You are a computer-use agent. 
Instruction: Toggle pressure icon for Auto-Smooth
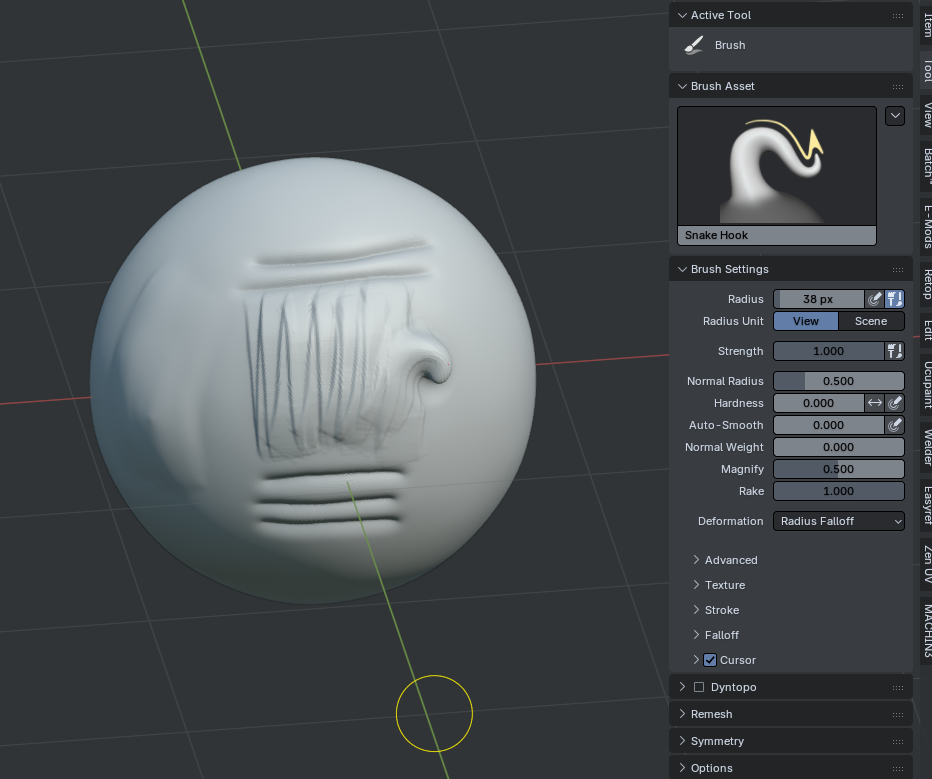(x=895, y=425)
